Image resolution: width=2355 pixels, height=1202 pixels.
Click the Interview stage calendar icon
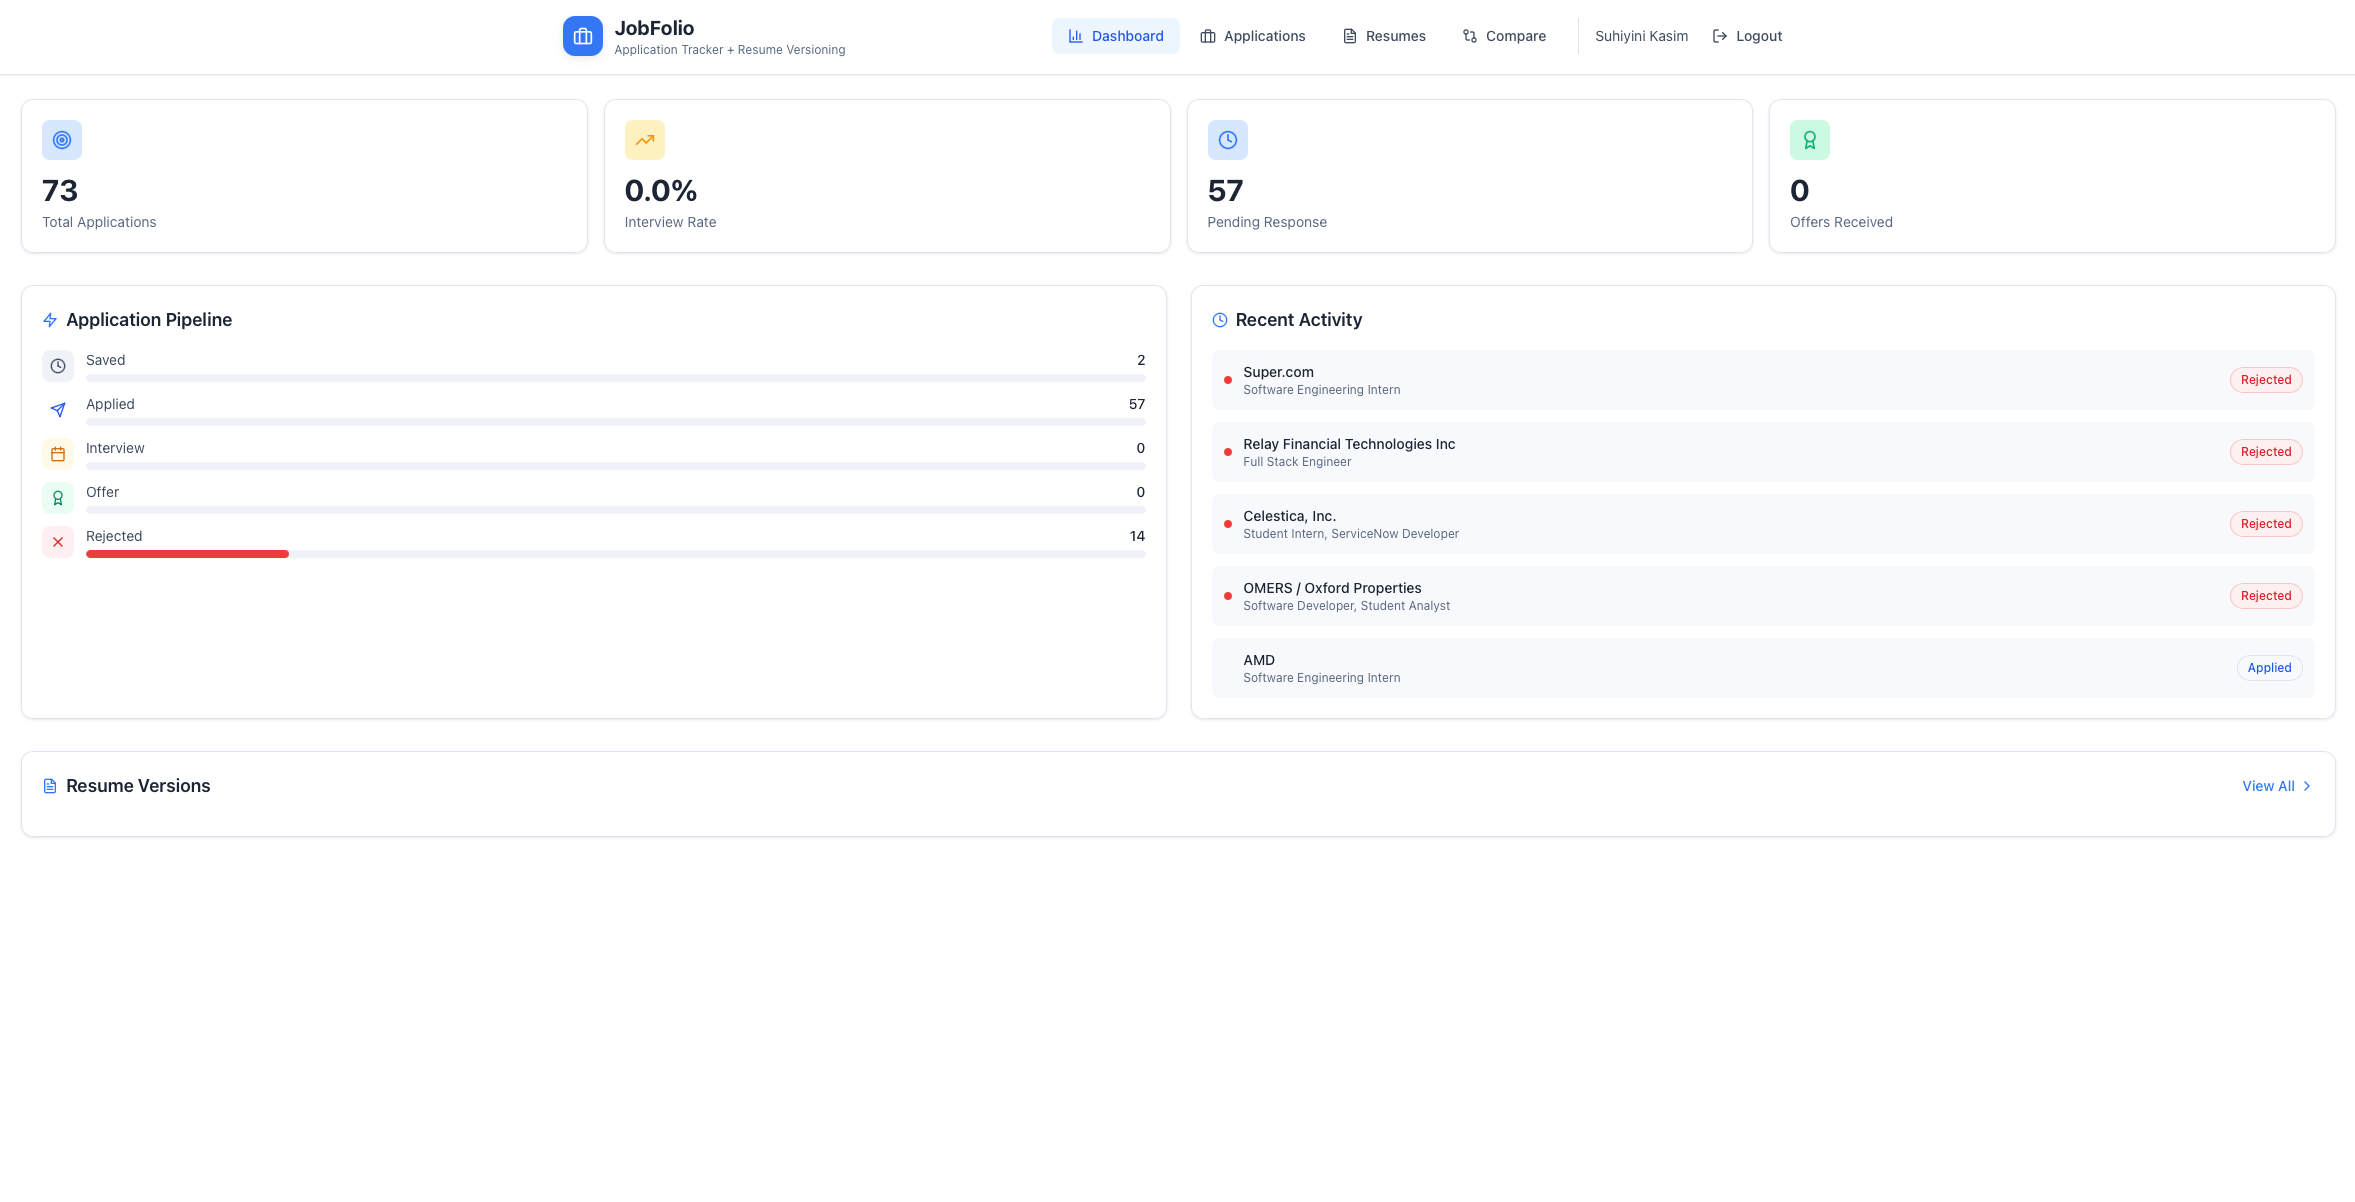[58, 454]
